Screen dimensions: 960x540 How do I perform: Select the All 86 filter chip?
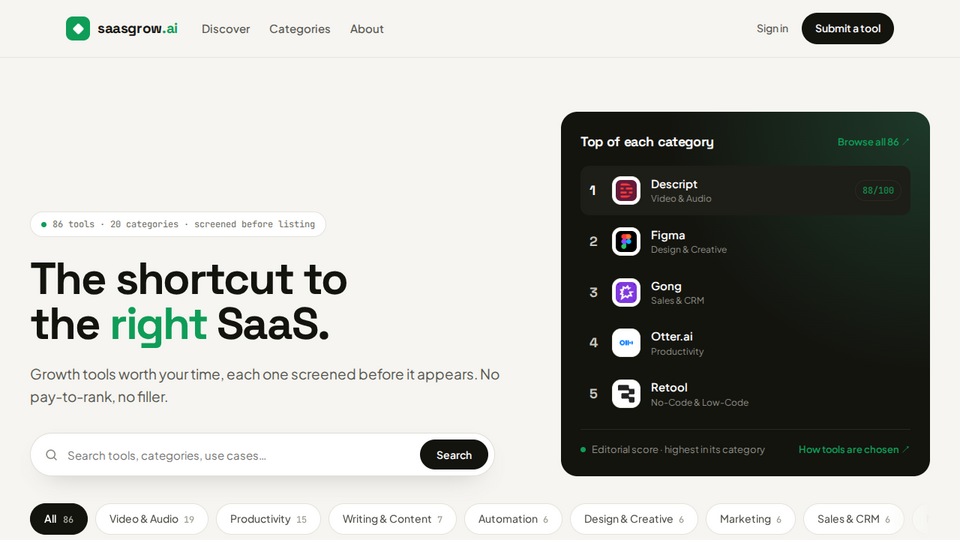click(x=59, y=519)
